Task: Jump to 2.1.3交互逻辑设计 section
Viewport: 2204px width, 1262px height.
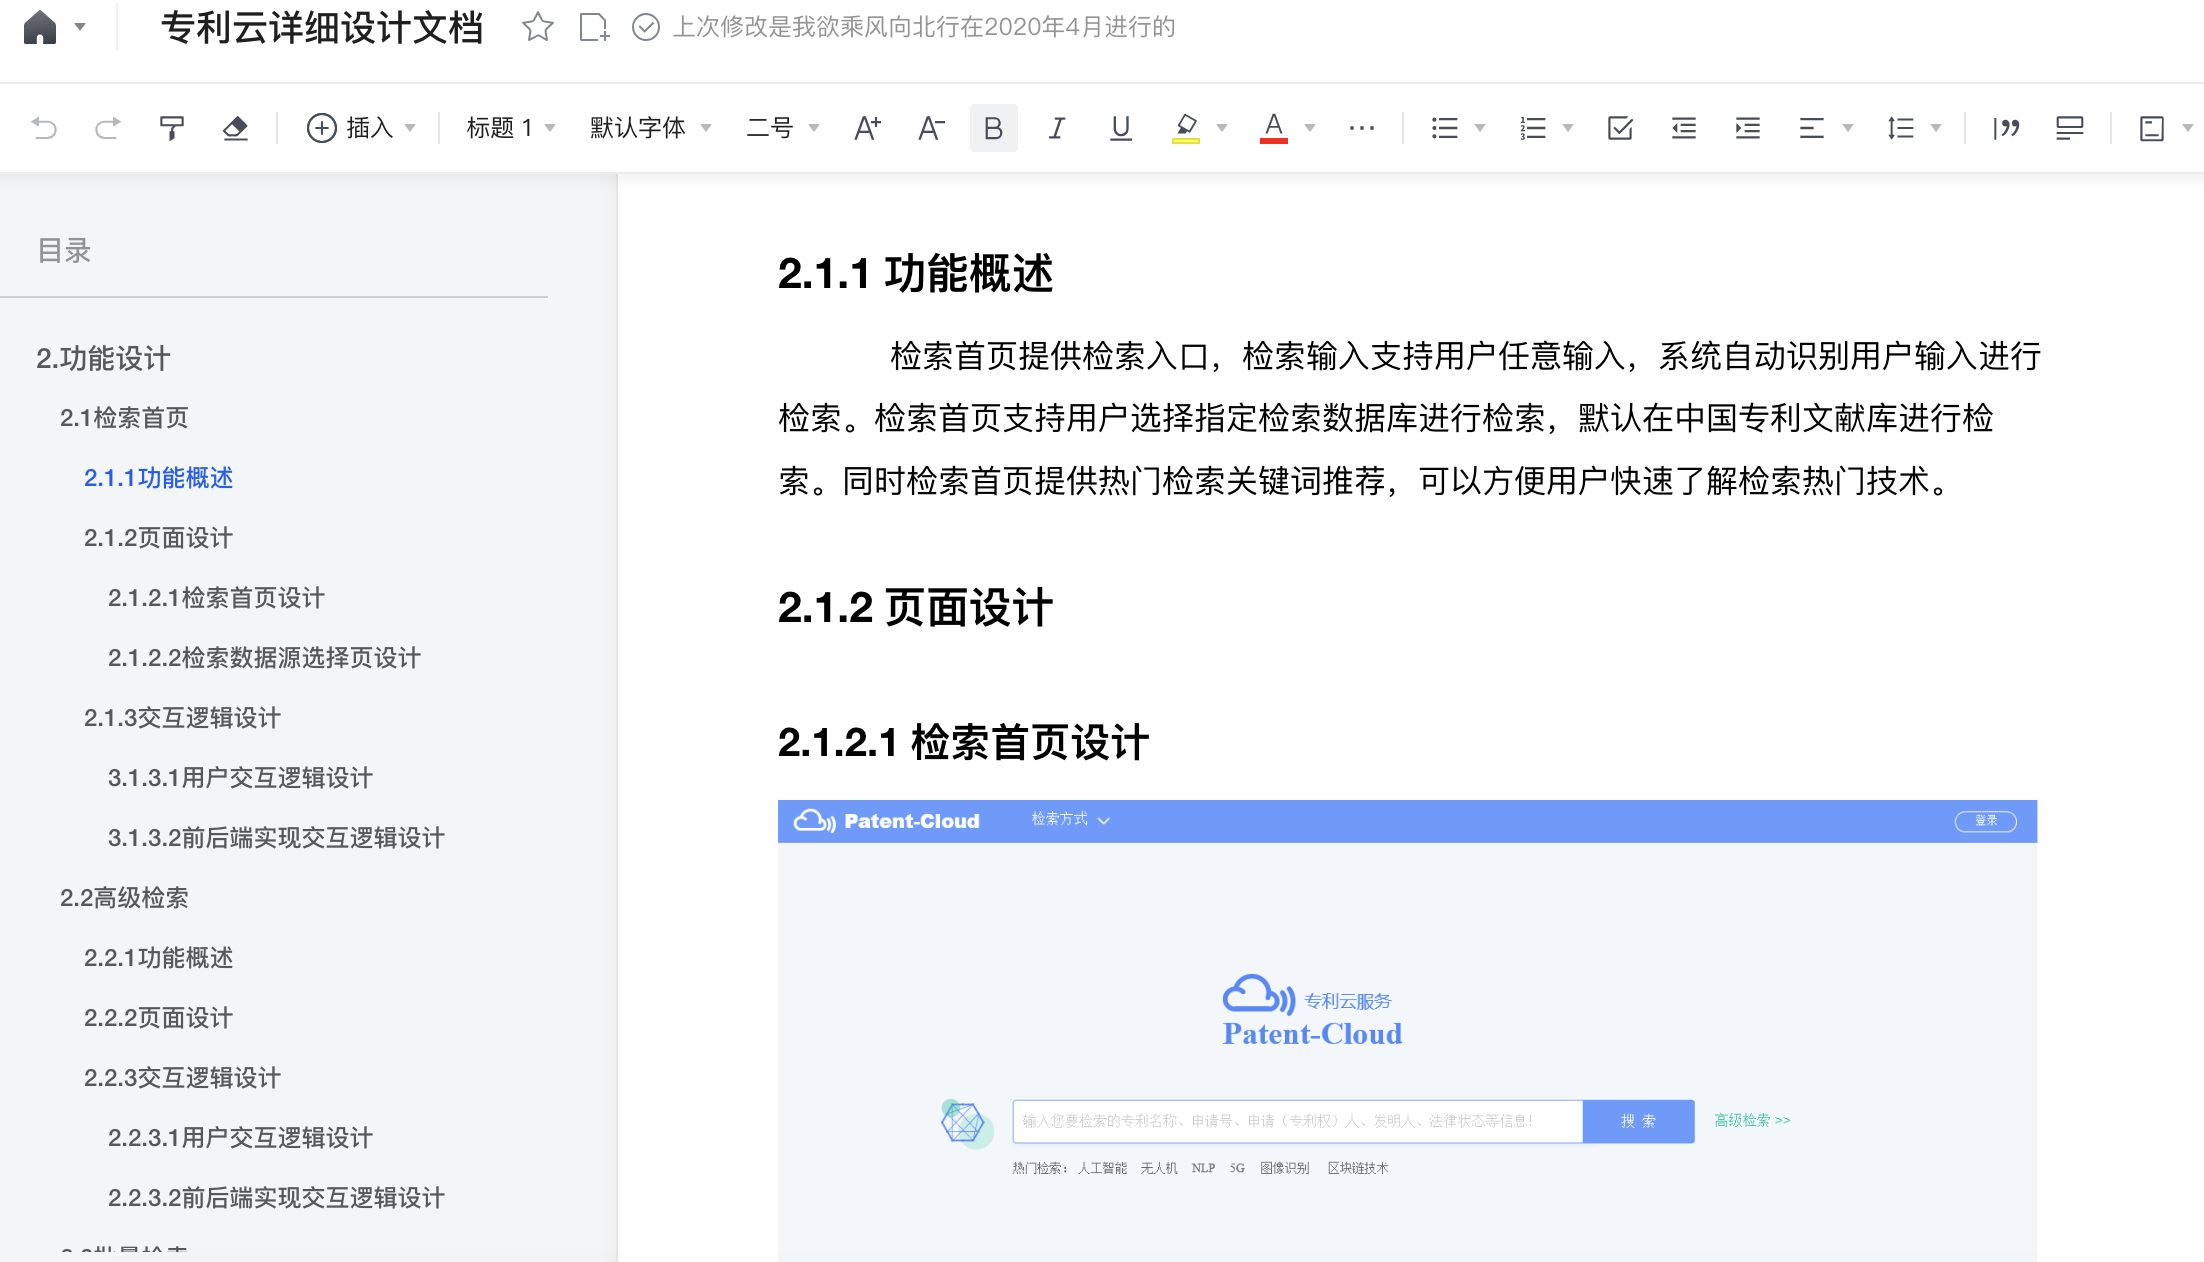Action: [x=182, y=718]
